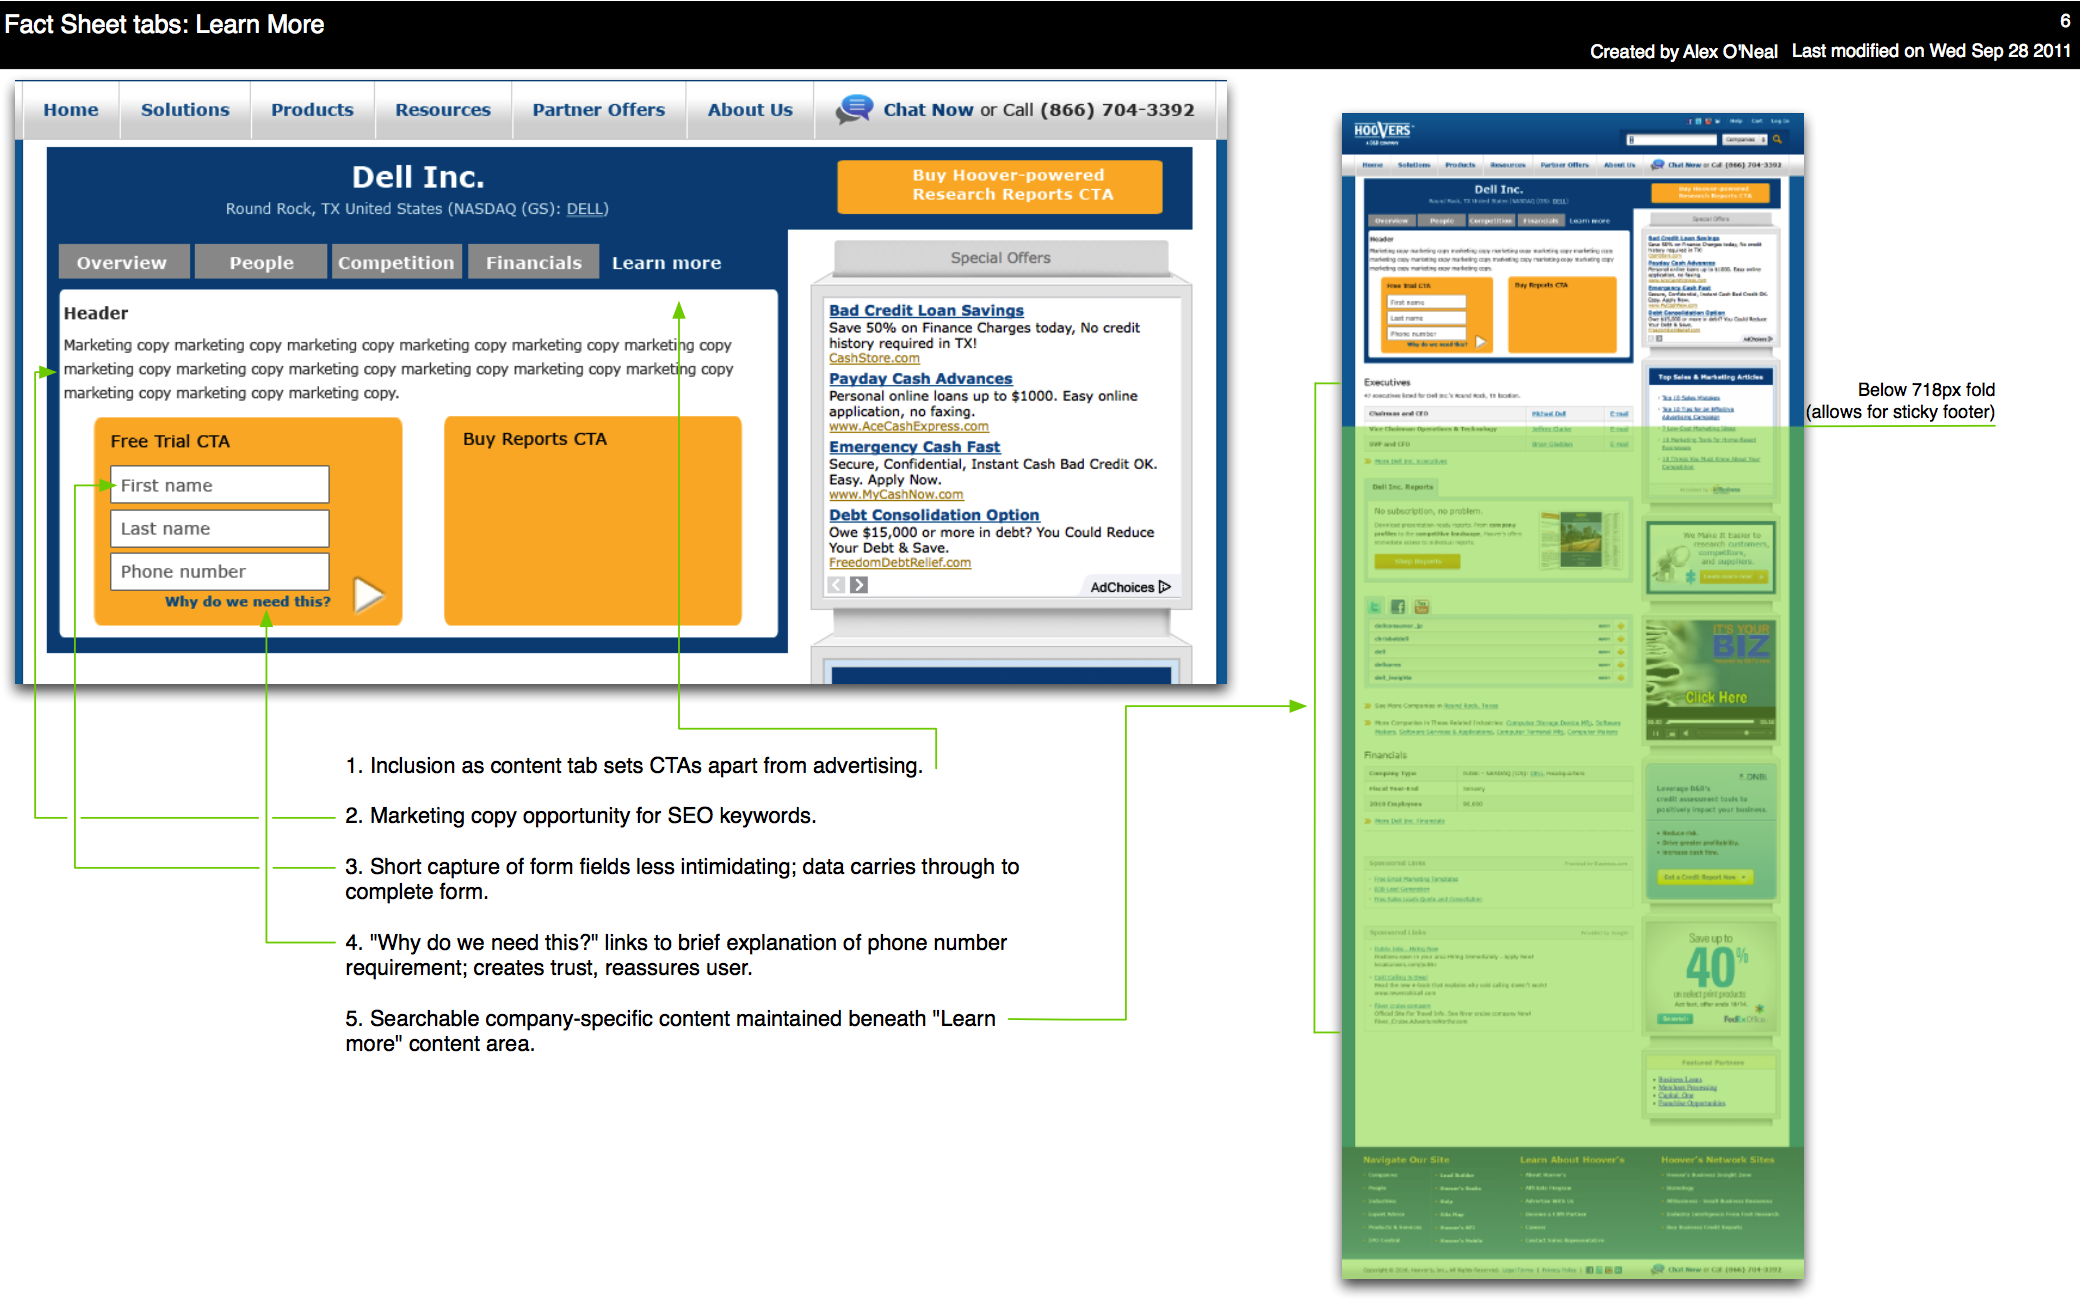Image resolution: width=2080 pixels, height=1308 pixels.
Task: Click the DELL ticker symbol link
Action: point(585,209)
